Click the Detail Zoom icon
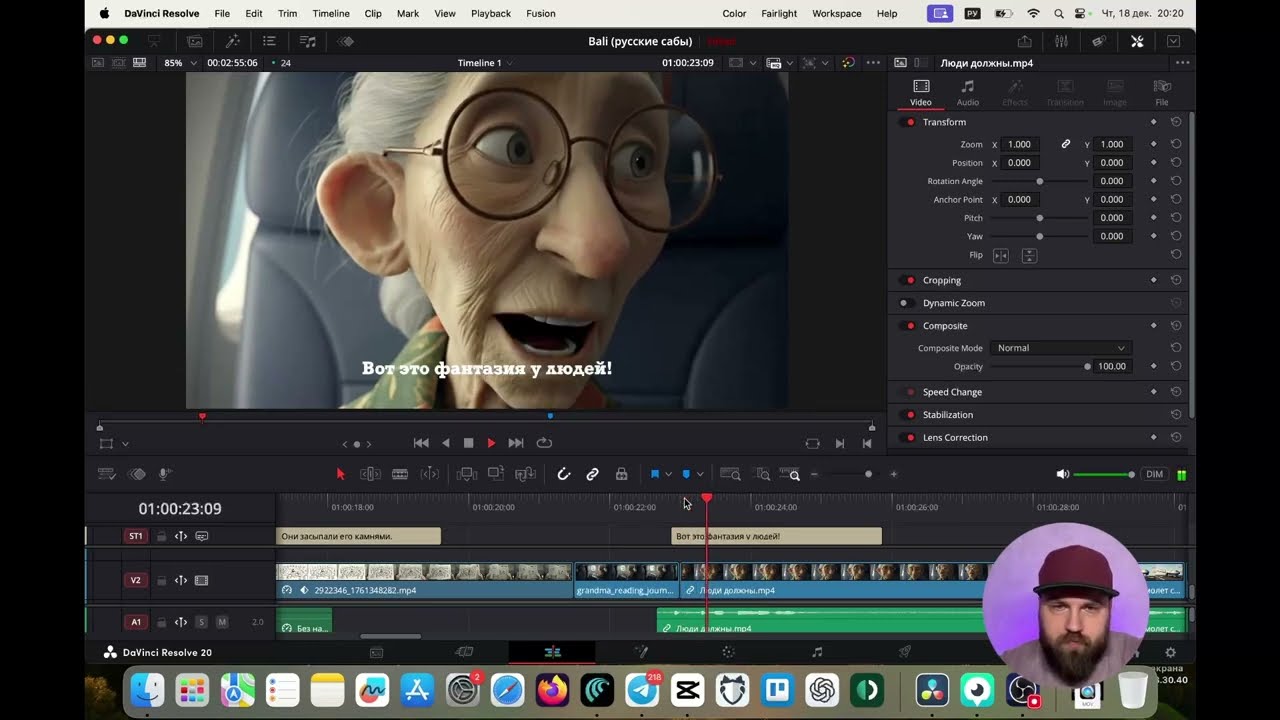The image size is (1280, 720). pos(763,474)
